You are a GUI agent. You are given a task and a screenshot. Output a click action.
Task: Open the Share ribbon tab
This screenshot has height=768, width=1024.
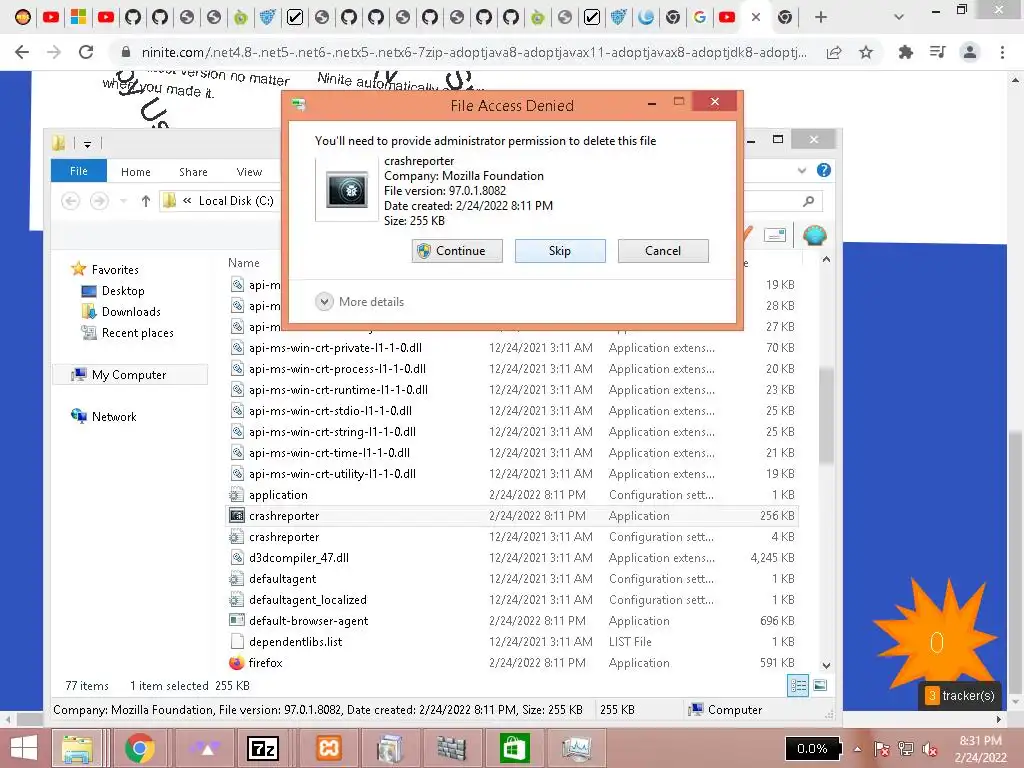193,172
